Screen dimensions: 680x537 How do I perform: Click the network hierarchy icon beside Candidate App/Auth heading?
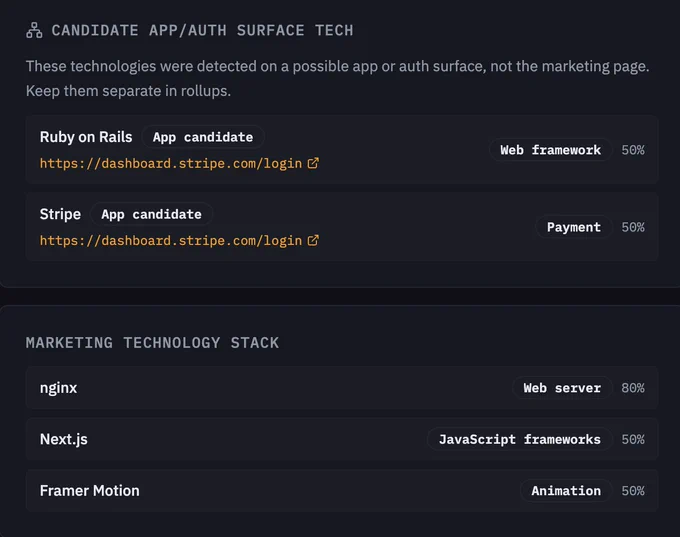pyautogui.click(x=34, y=30)
